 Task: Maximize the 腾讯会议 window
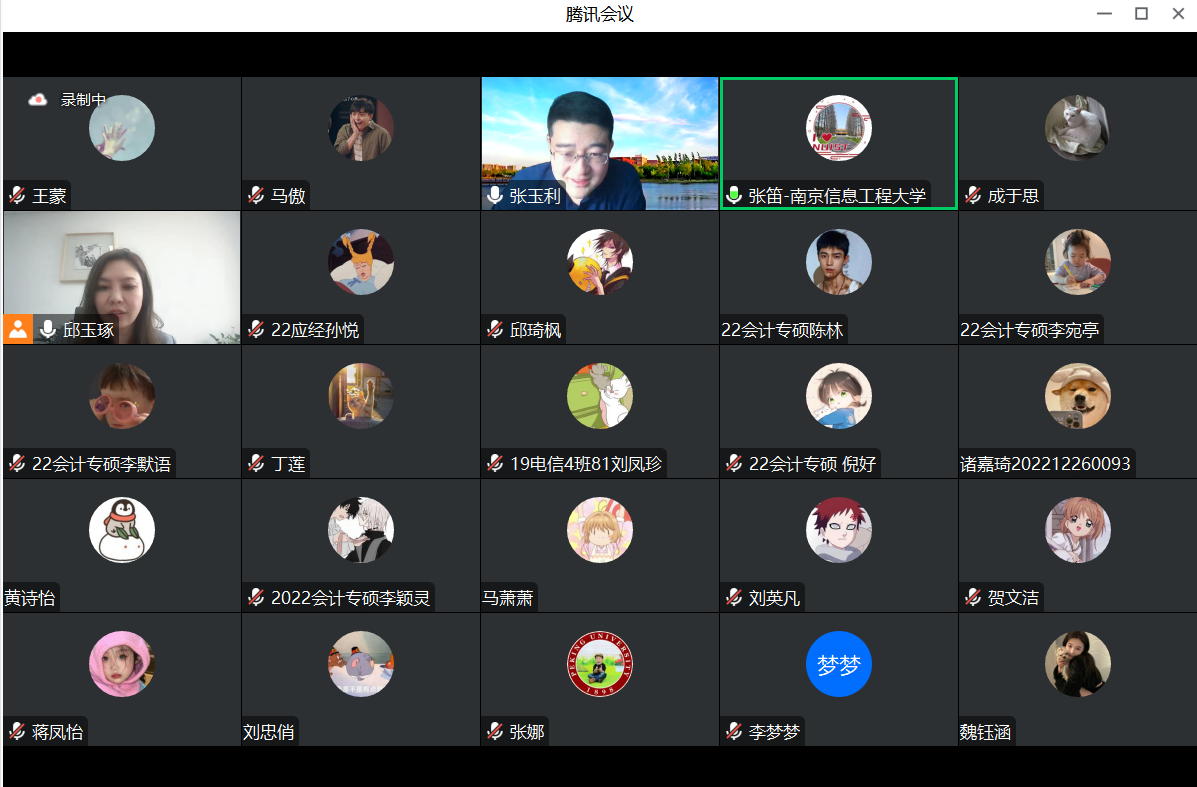point(1141,14)
